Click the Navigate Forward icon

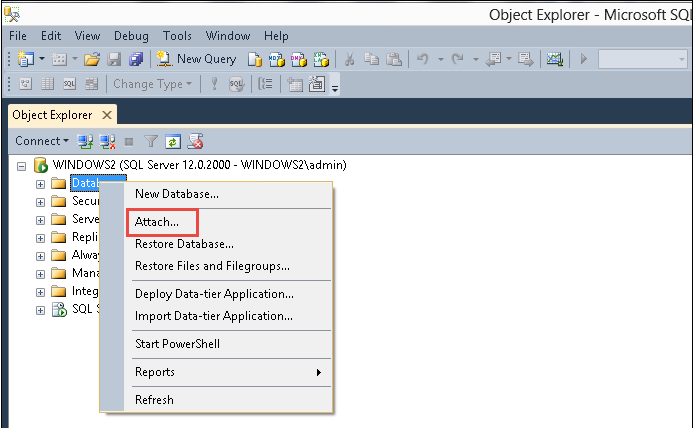click(525, 59)
